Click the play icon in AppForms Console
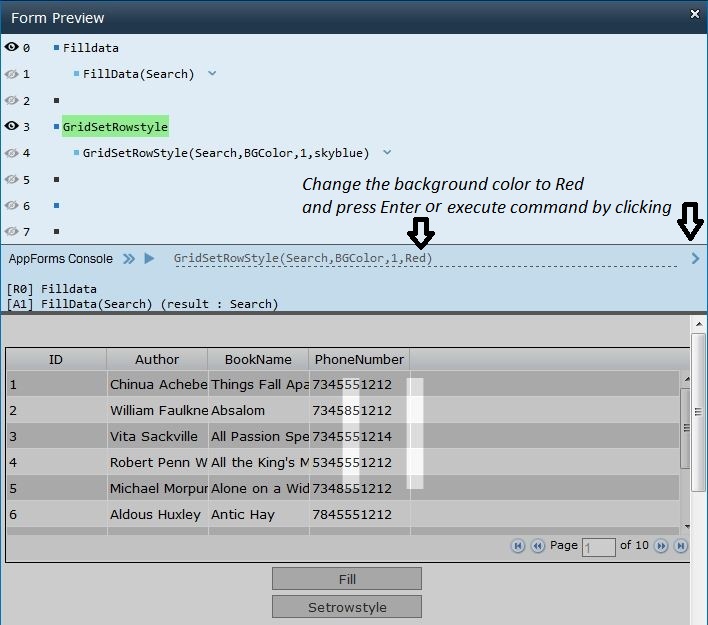The height and width of the screenshot is (625, 708). (149, 258)
